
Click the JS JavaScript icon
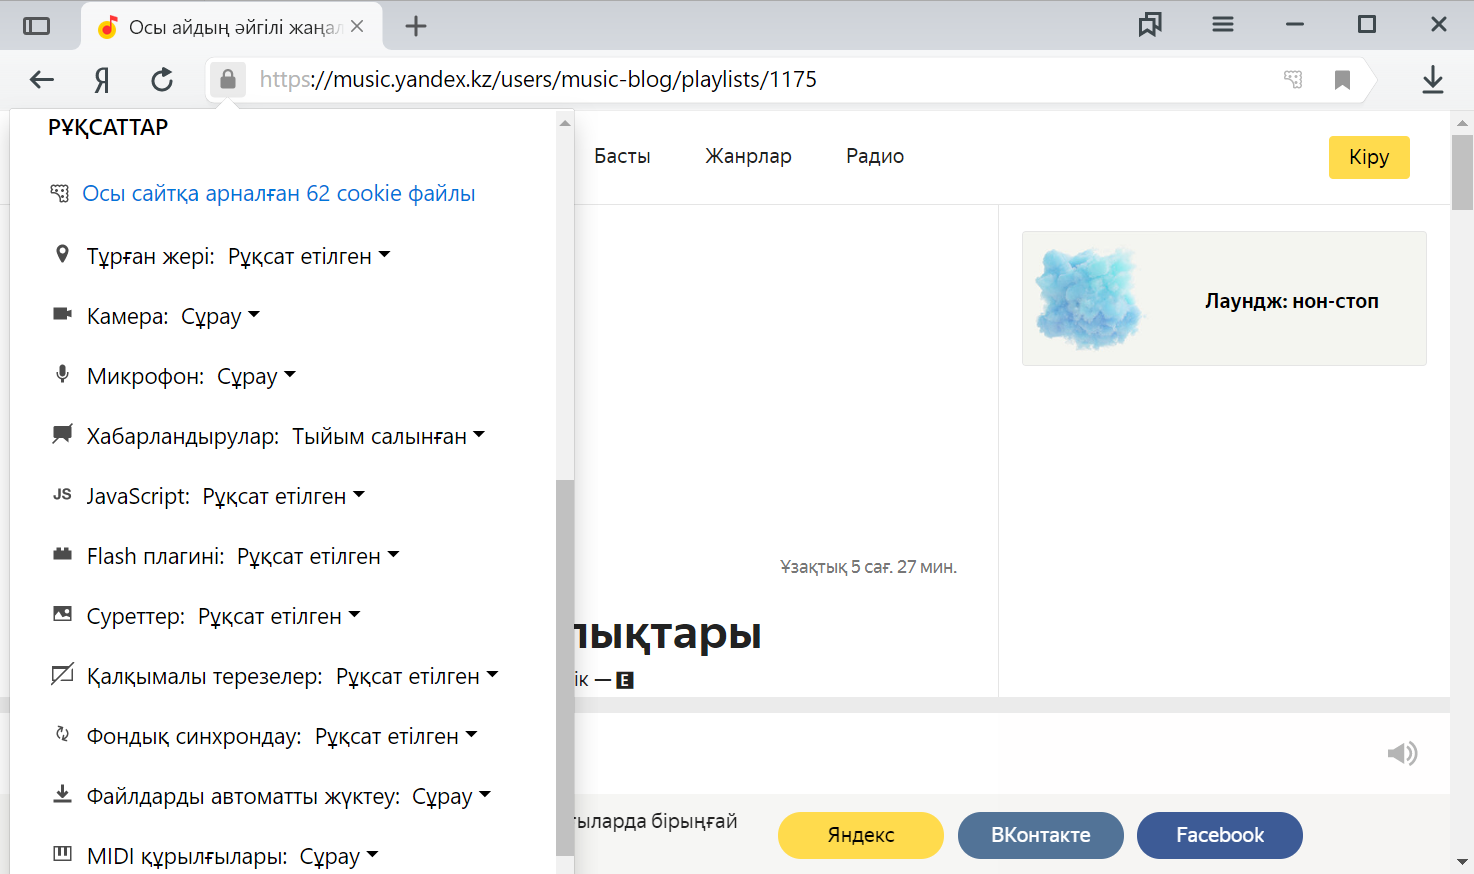pyautogui.click(x=62, y=494)
